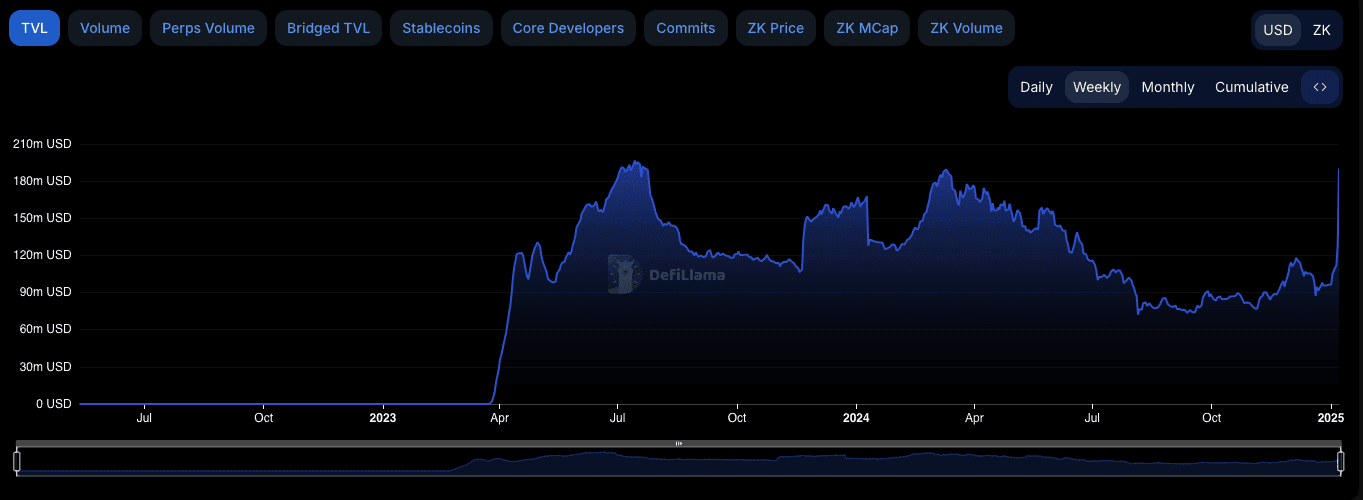Click the TVL spike at chart's right edge
This screenshot has width=1363, height=500.
[1338, 170]
